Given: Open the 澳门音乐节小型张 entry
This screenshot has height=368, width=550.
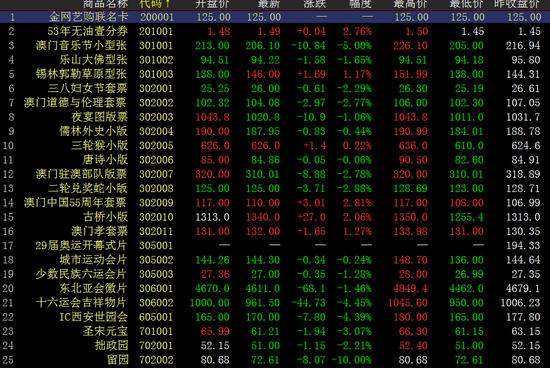Looking at the screenshot, I should pos(81,46).
